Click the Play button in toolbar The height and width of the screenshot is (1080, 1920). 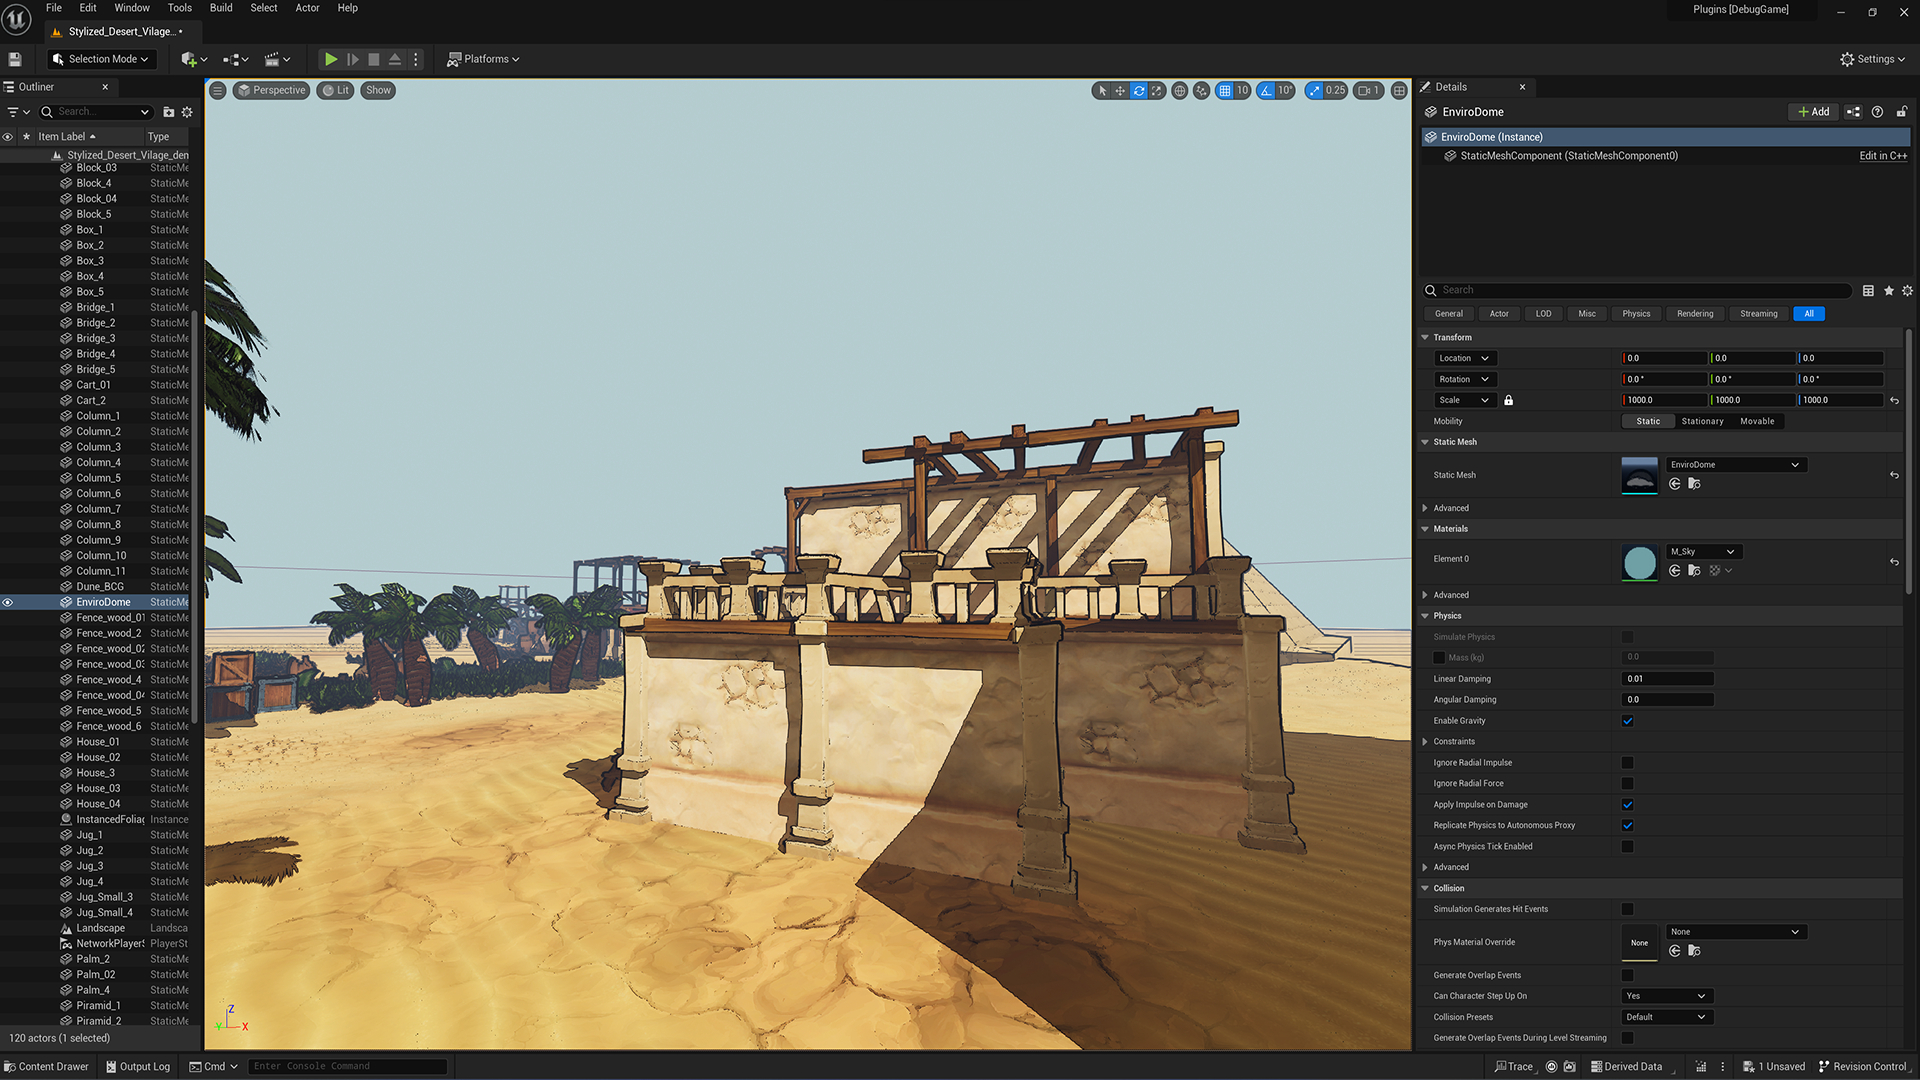click(x=331, y=60)
